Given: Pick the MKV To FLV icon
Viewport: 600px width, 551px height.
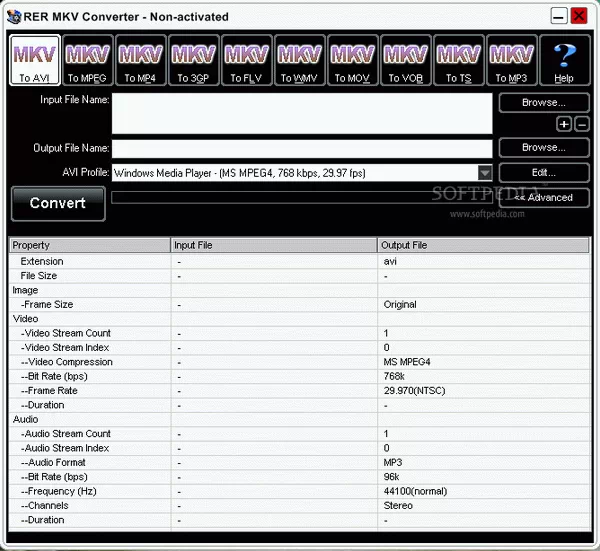Looking at the screenshot, I should click(x=247, y=60).
